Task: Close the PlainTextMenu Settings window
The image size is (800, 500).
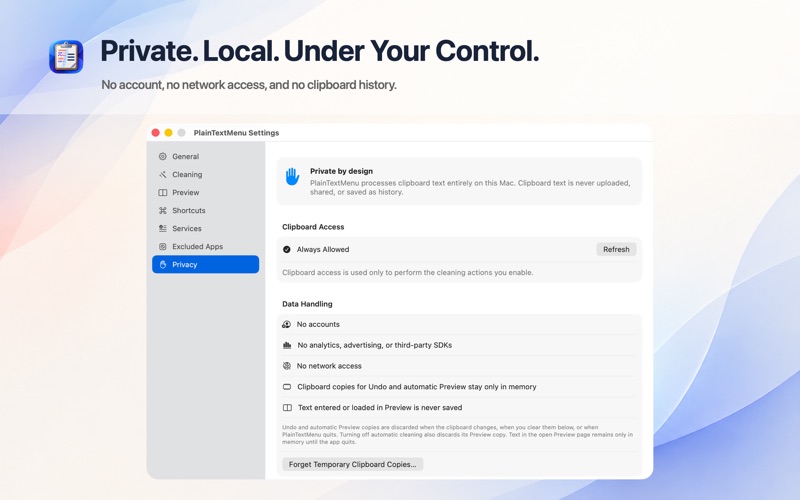Action: click(156, 133)
